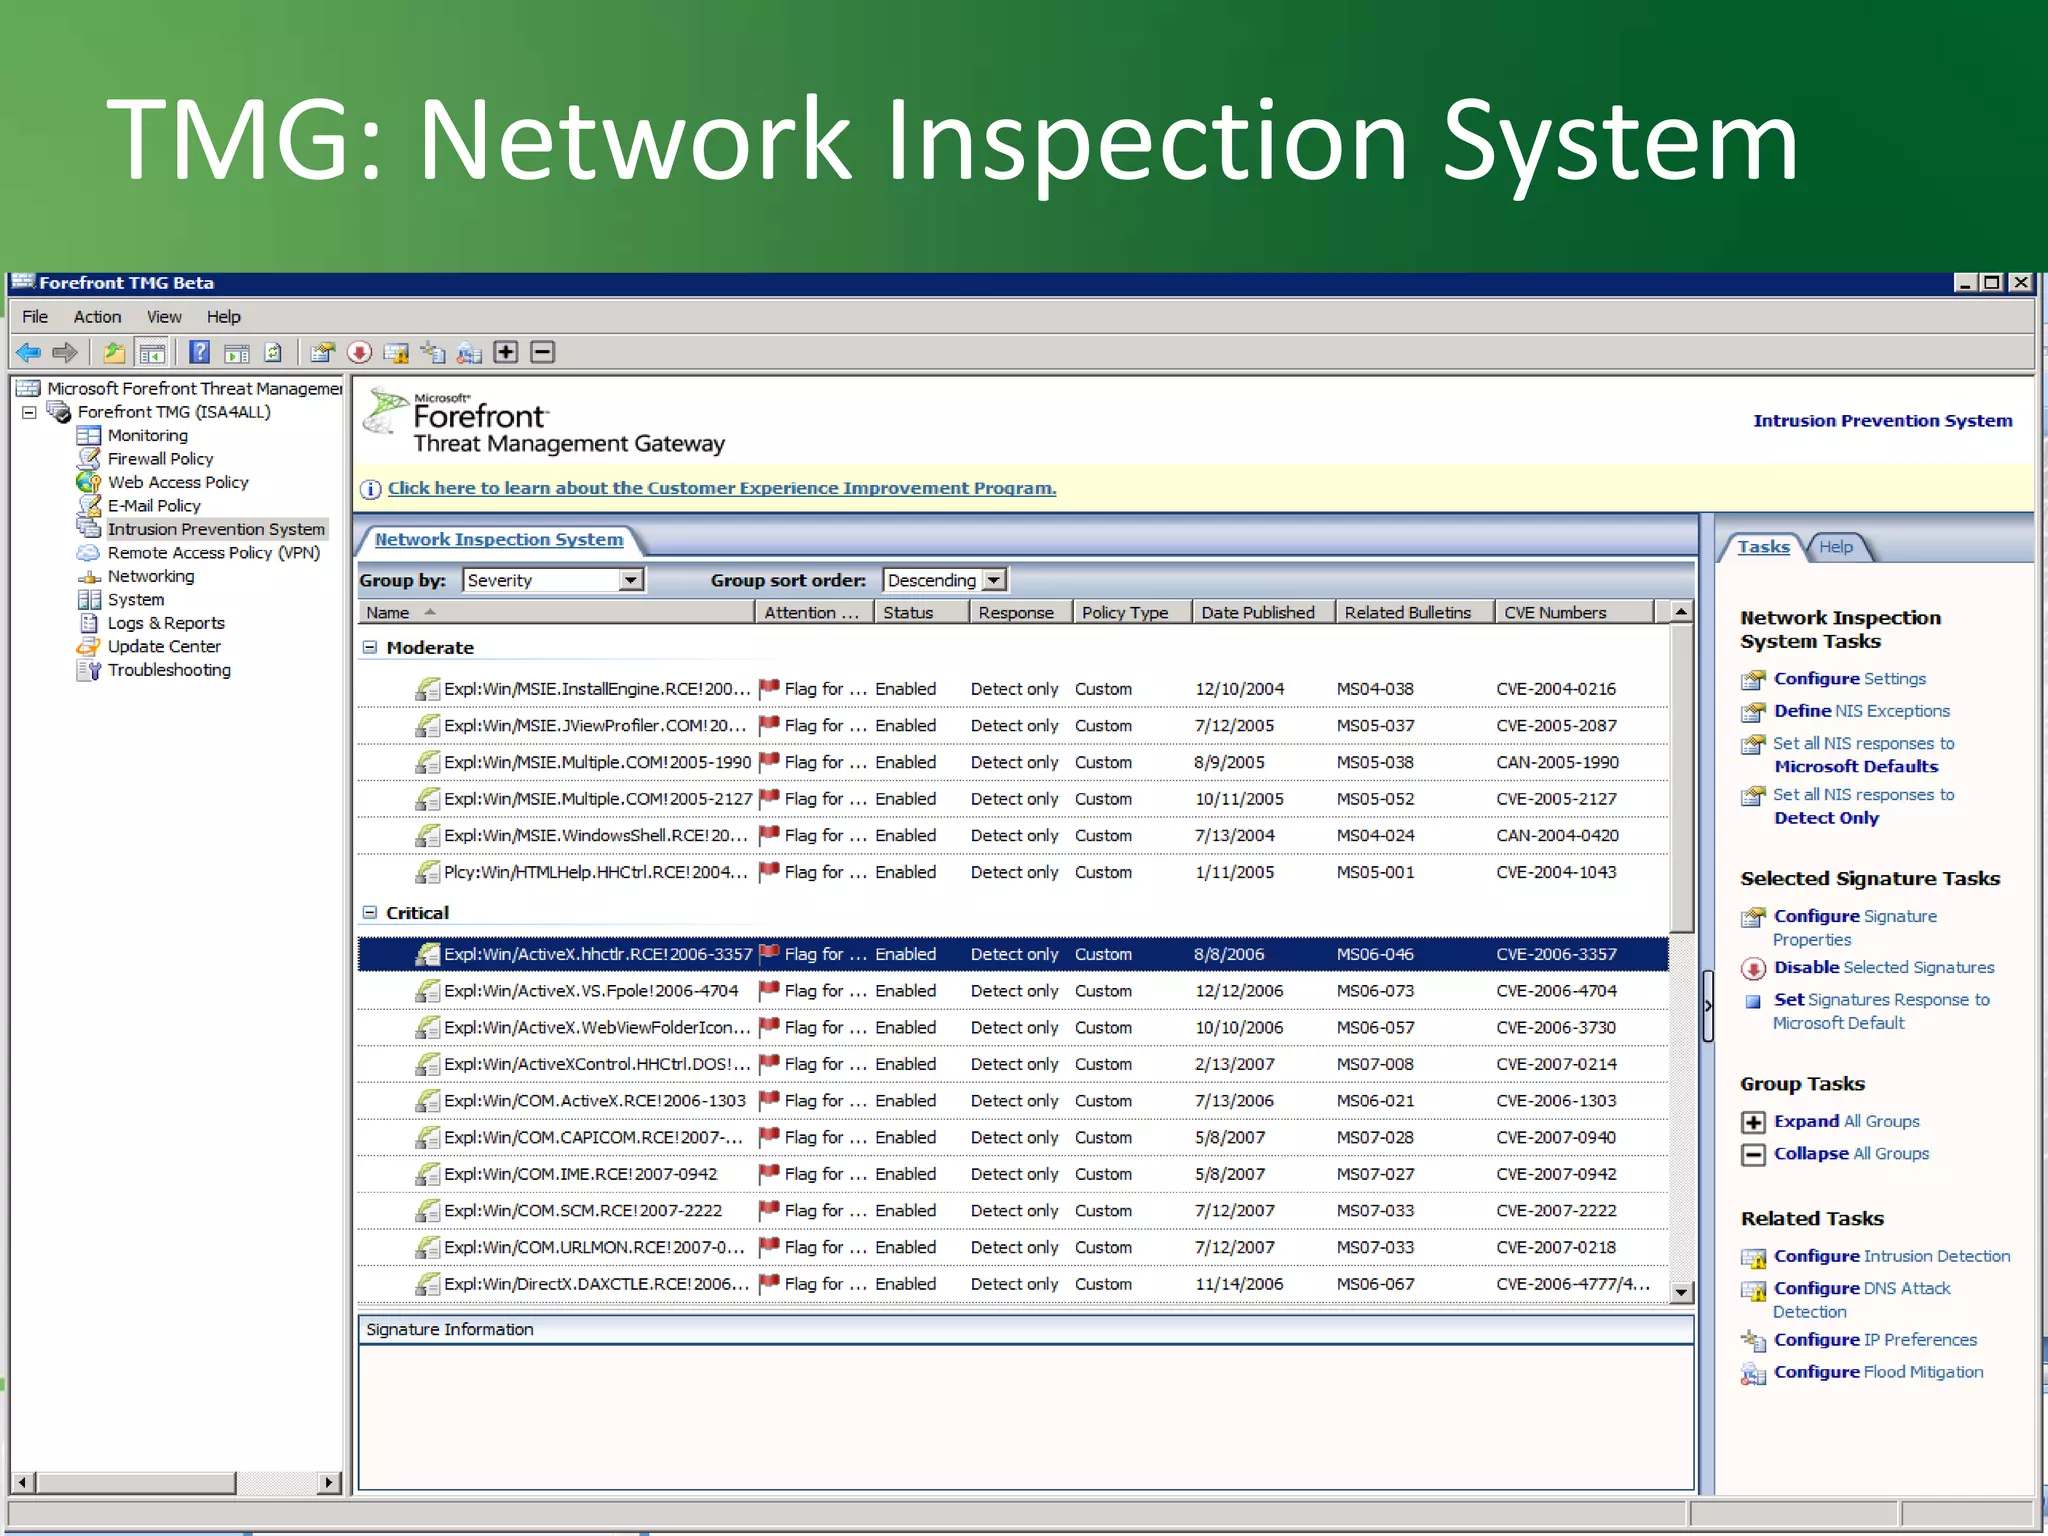Toggle the show/hide console tree icon

(x=152, y=352)
